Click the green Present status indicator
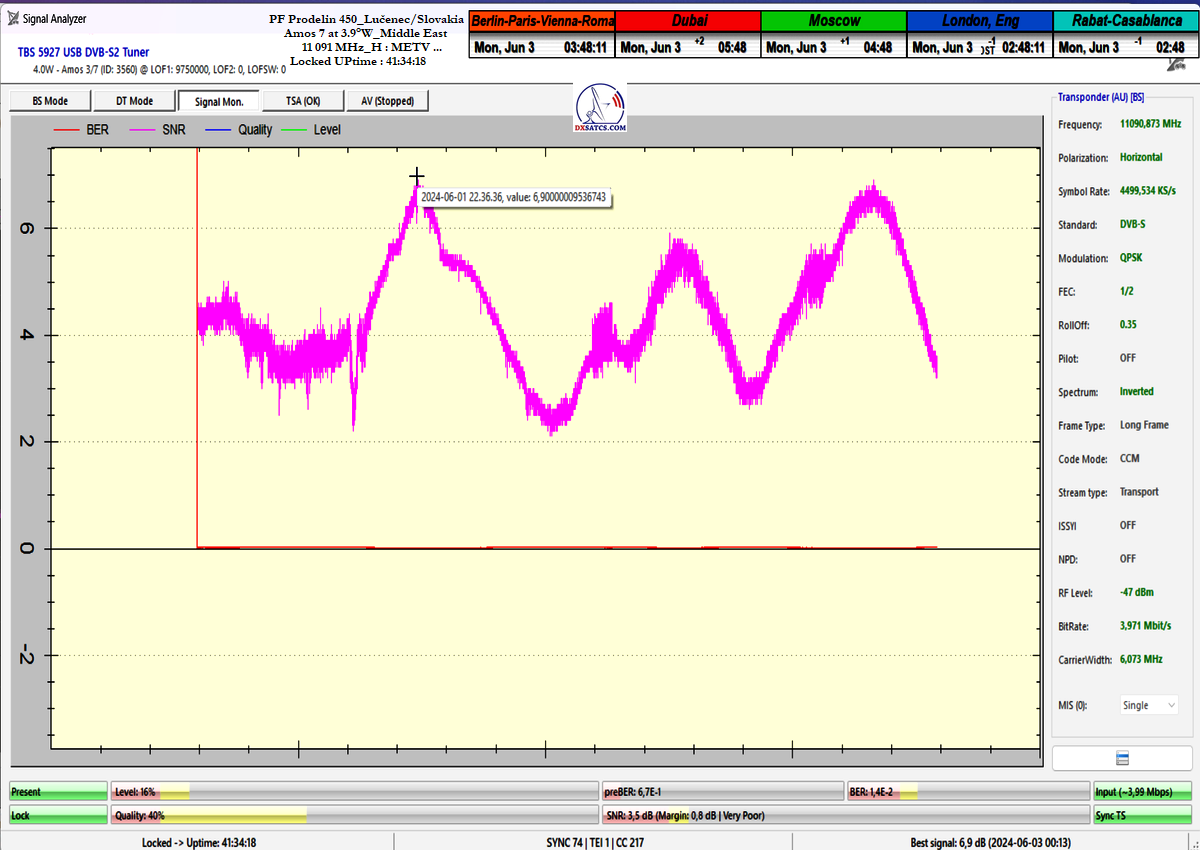This screenshot has height=850, width=1200. pos(58,792)
